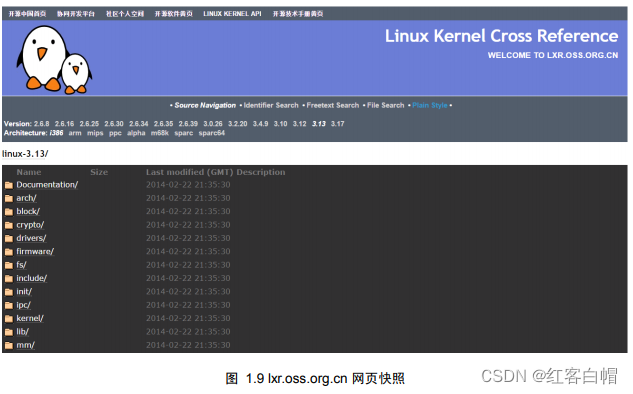
Task: Choose the mips architecture
Action: (x=95, y=133)
